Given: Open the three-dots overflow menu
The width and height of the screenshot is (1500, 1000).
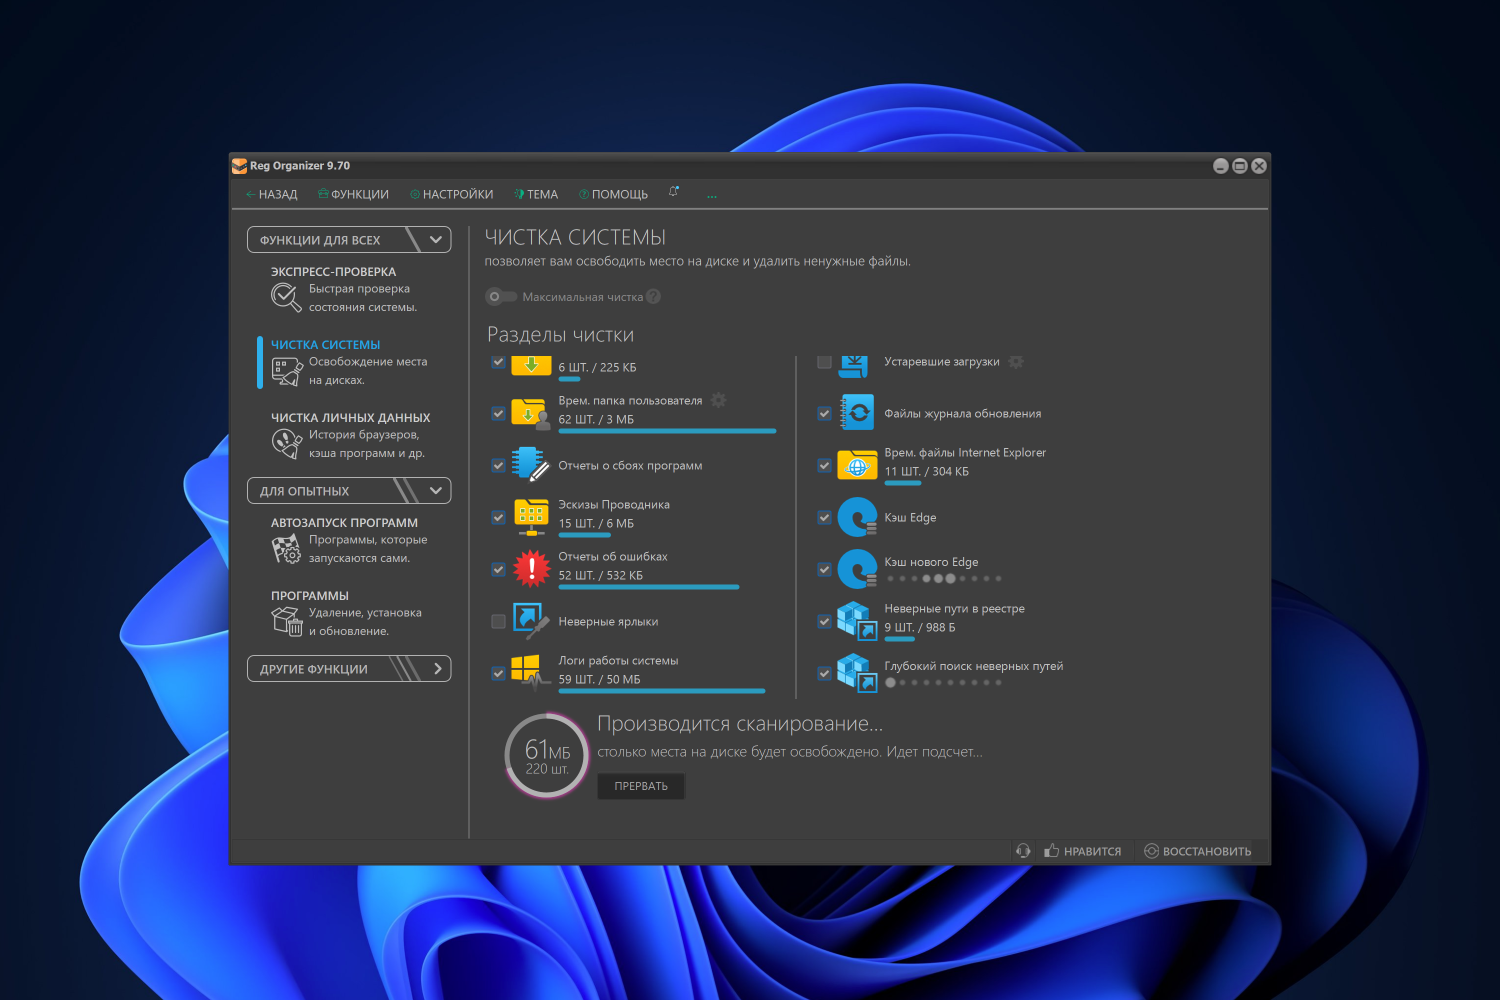Looking at the screenshot, I should (712, 195).
